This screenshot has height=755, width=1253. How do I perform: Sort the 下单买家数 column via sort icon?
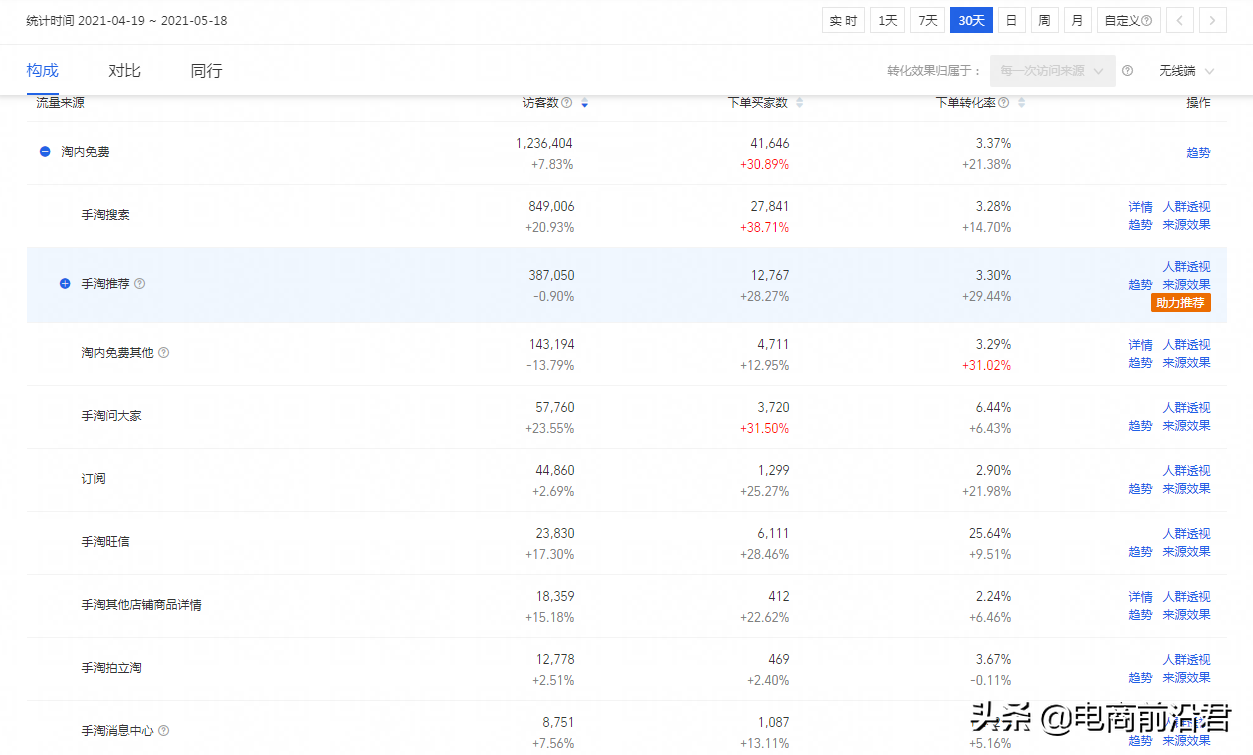pos(799,103)
